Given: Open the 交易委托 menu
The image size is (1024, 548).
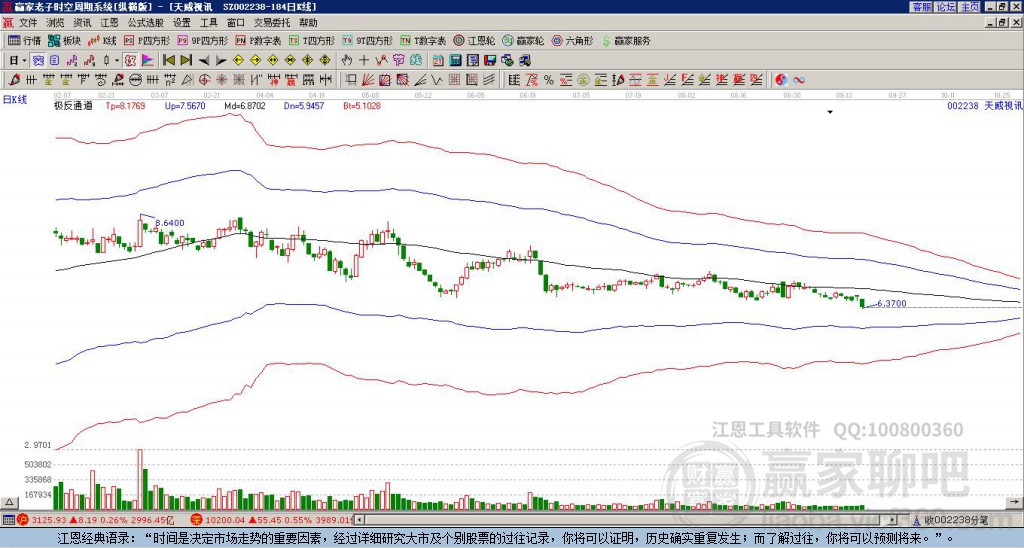Looking at the screenshot, I should pyautogui.click(x=272, y=23).
